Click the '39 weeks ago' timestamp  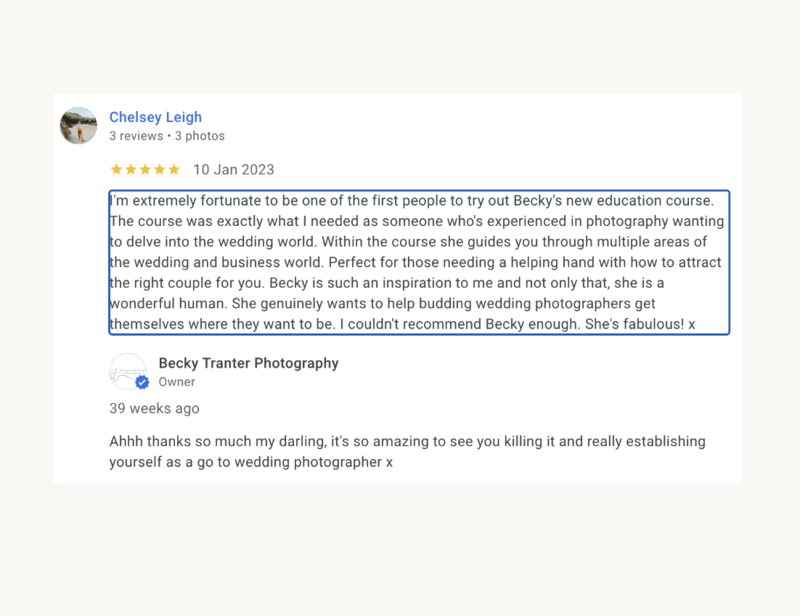(154, 408)
